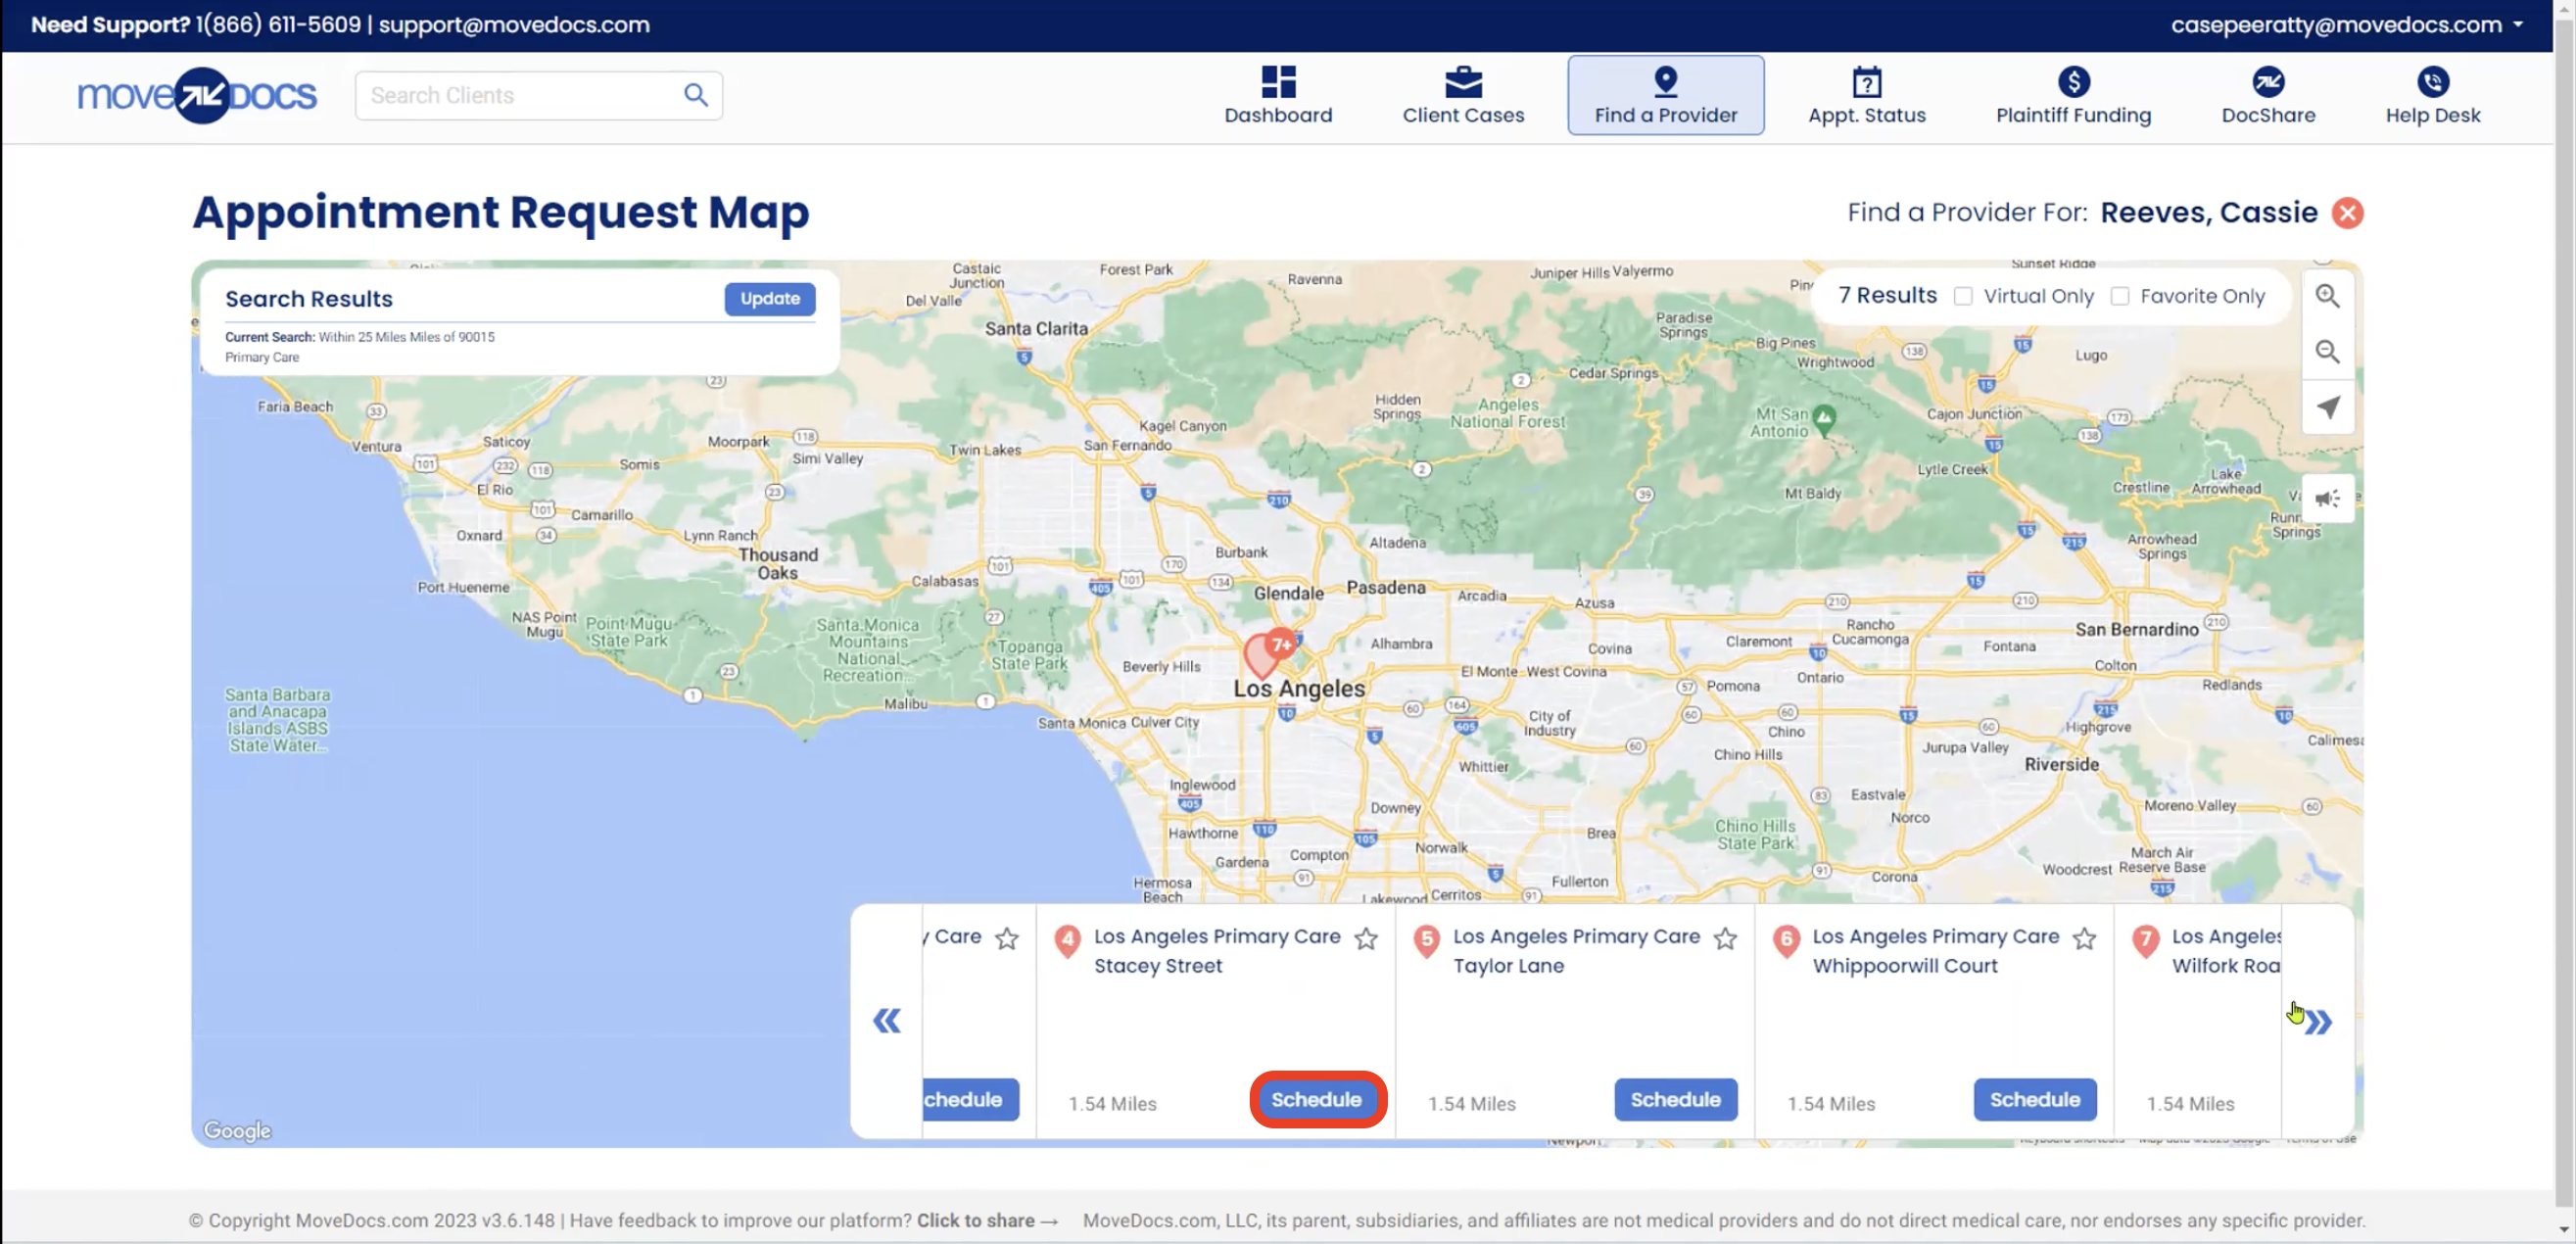Click the megaphone announcement icon
The width and height of the screenshot is (2576, 1244).
[2327, 498]
